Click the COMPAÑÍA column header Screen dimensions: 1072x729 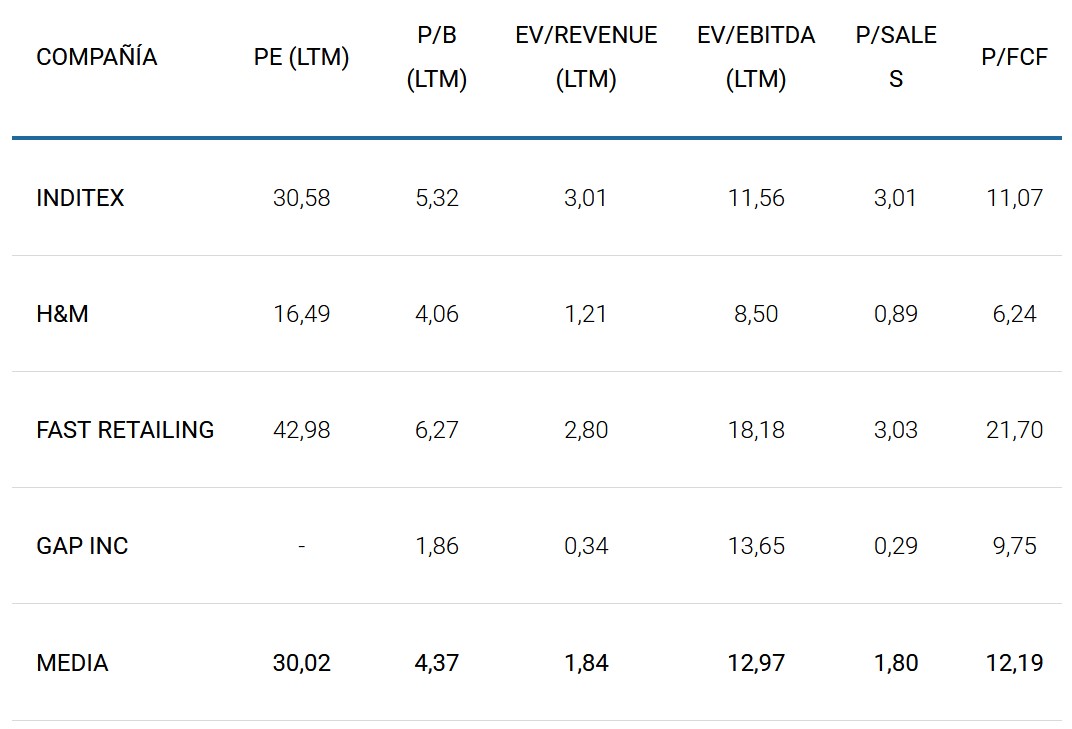point(97,57)
